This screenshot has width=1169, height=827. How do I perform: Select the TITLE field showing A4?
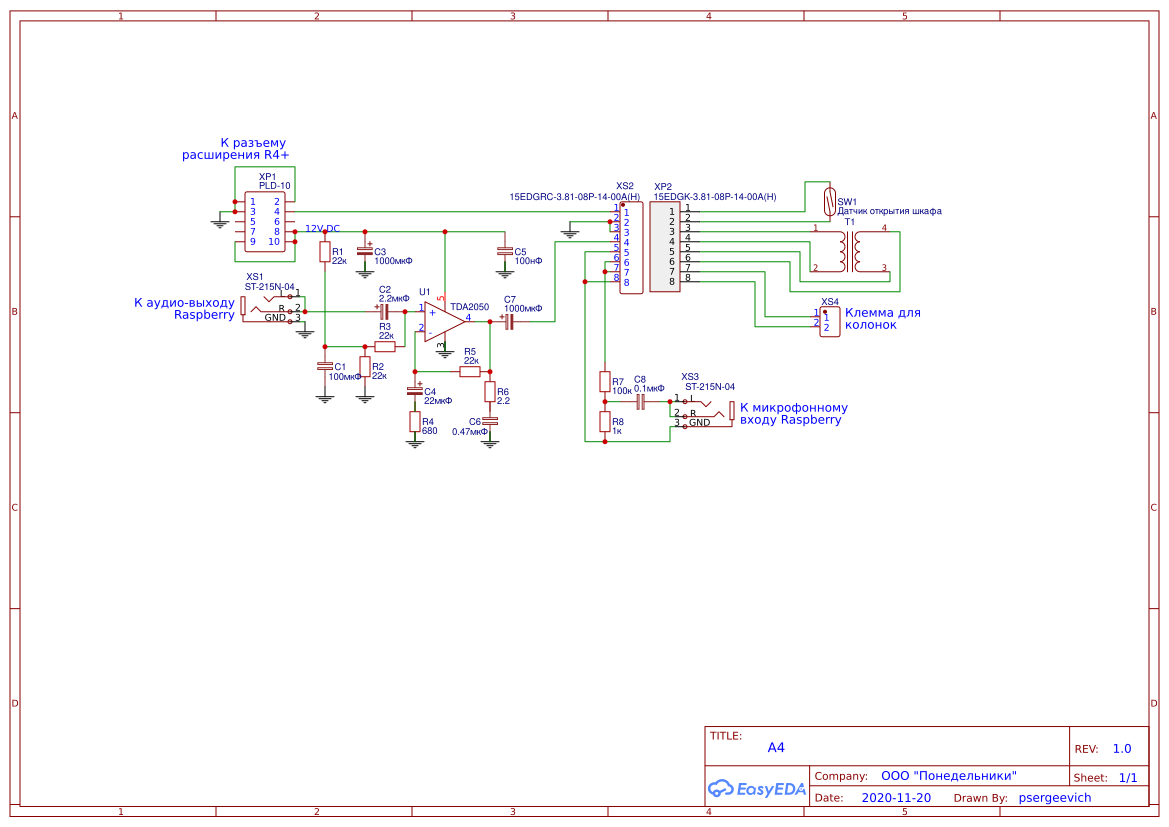pos(777,746)
